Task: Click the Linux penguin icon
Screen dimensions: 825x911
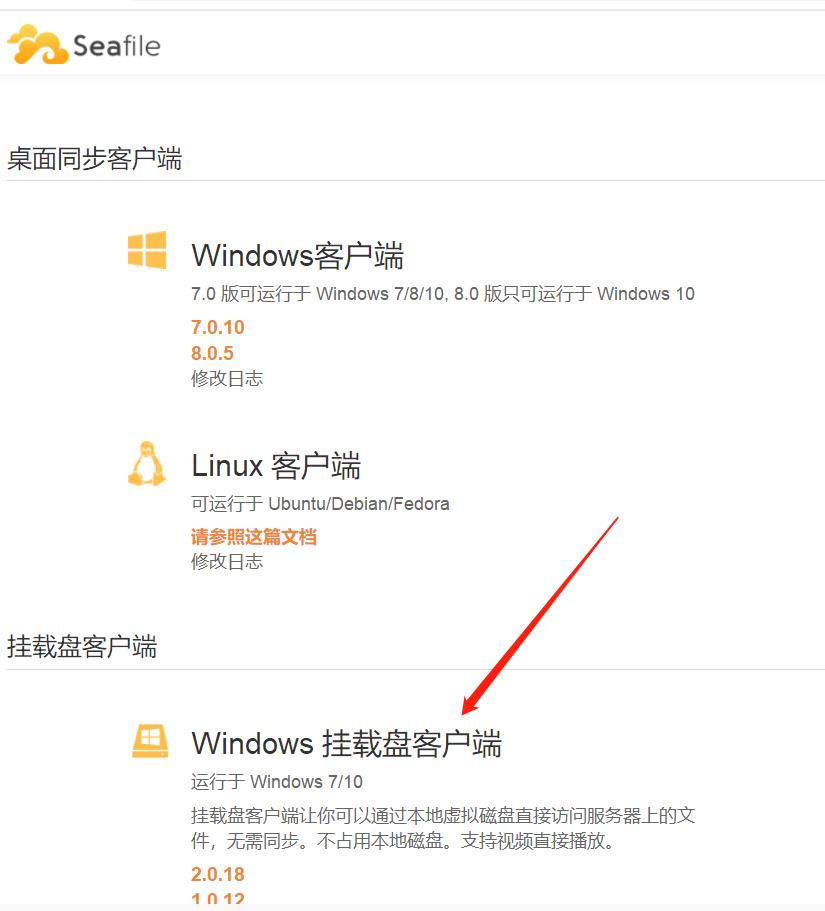Action: coord(146,463)
